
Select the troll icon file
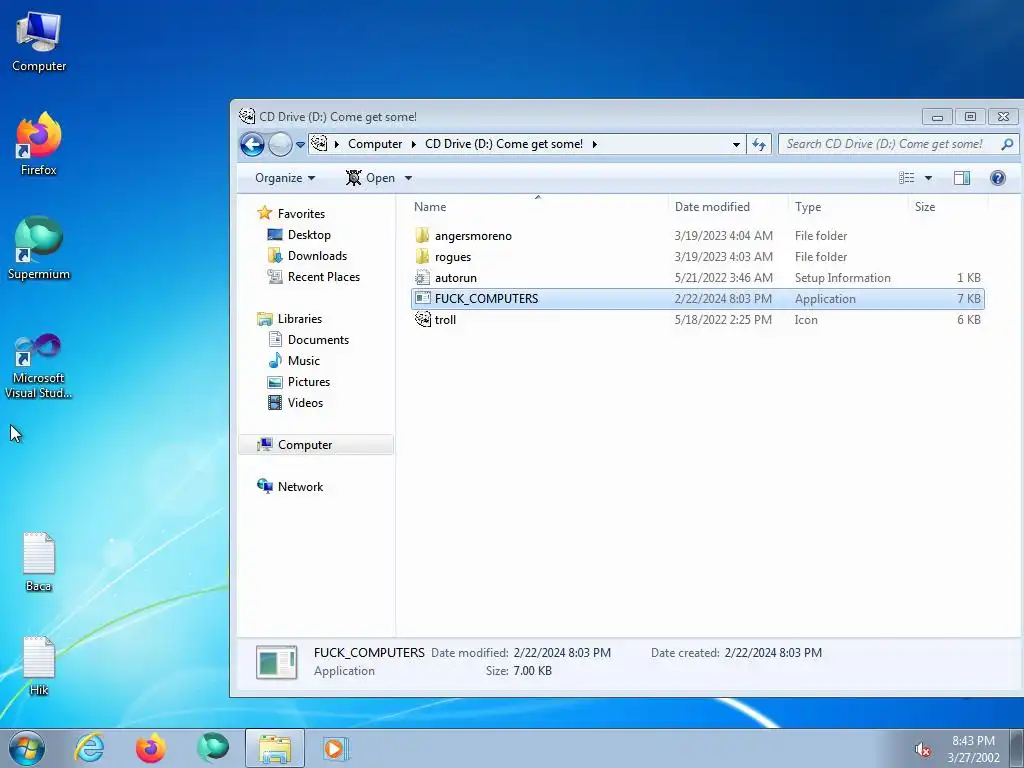click(x=697, y=319)
